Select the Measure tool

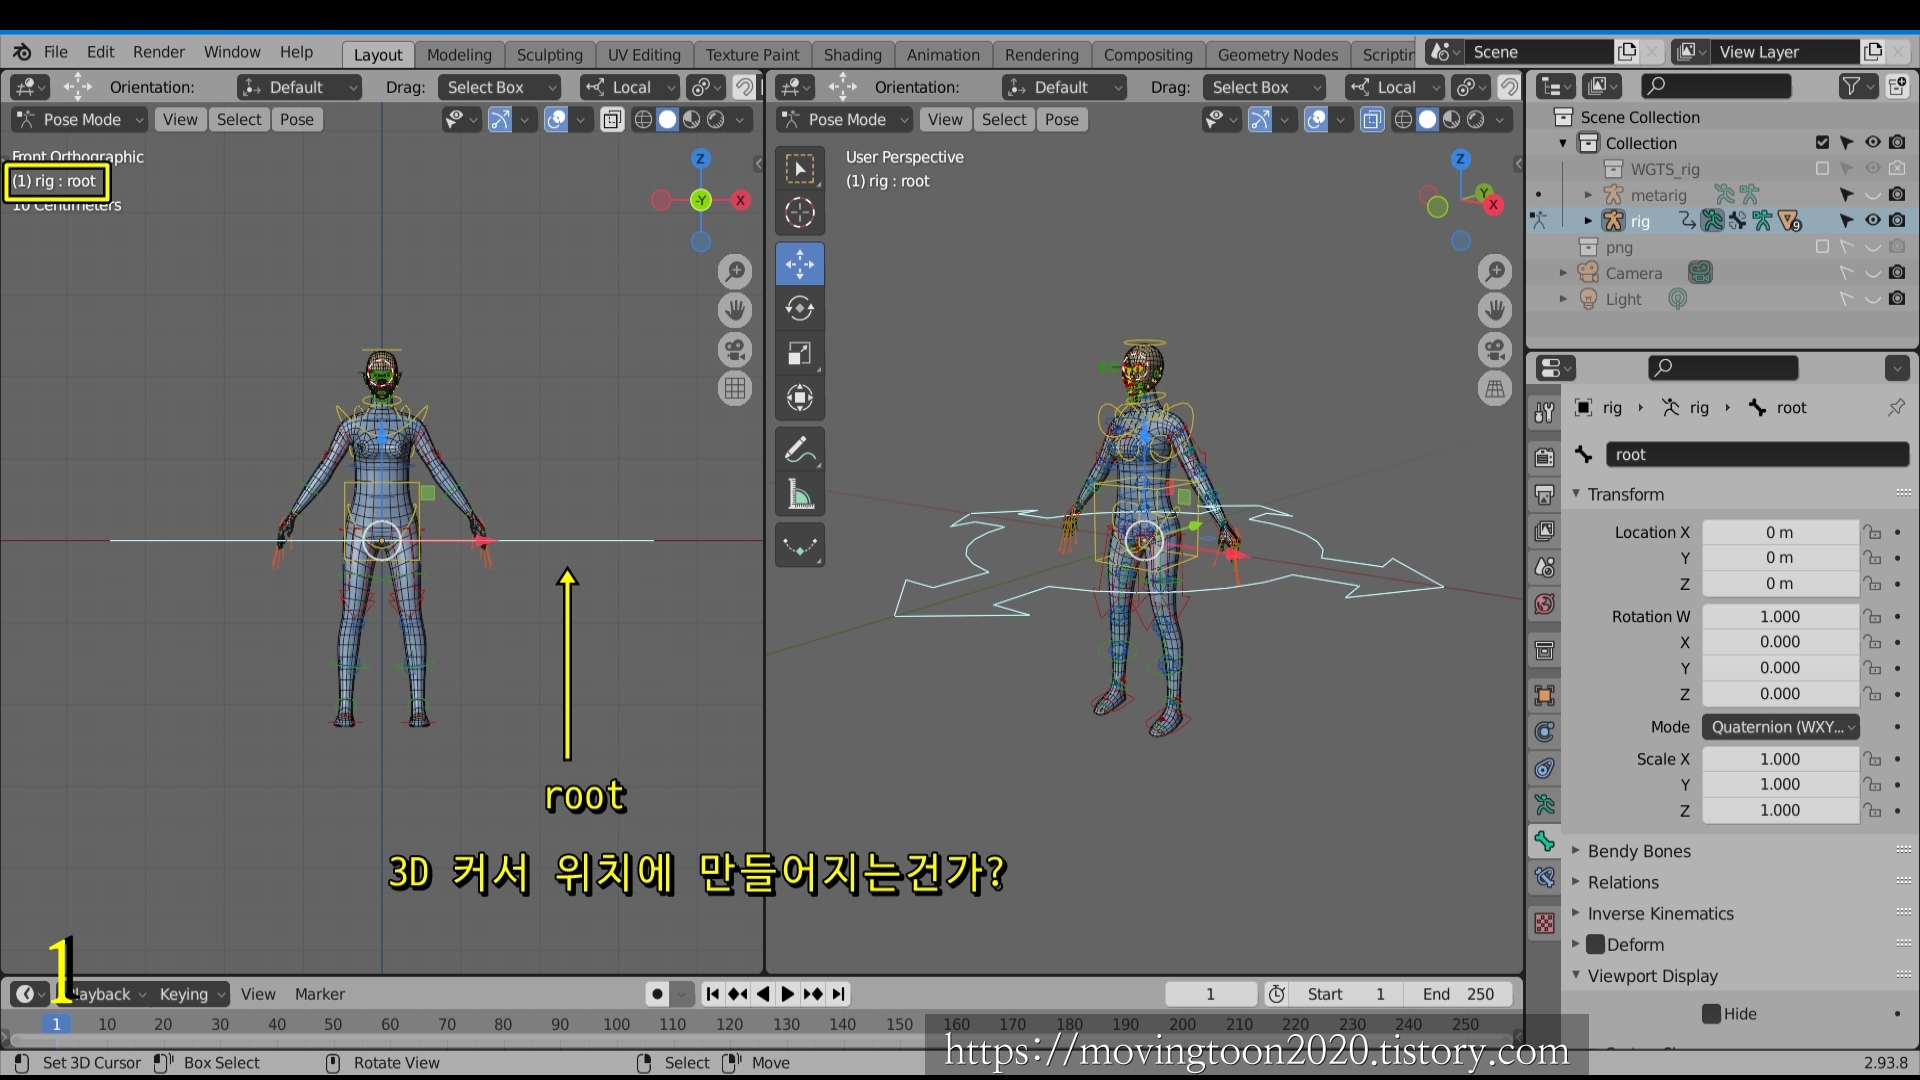[800, 494]
